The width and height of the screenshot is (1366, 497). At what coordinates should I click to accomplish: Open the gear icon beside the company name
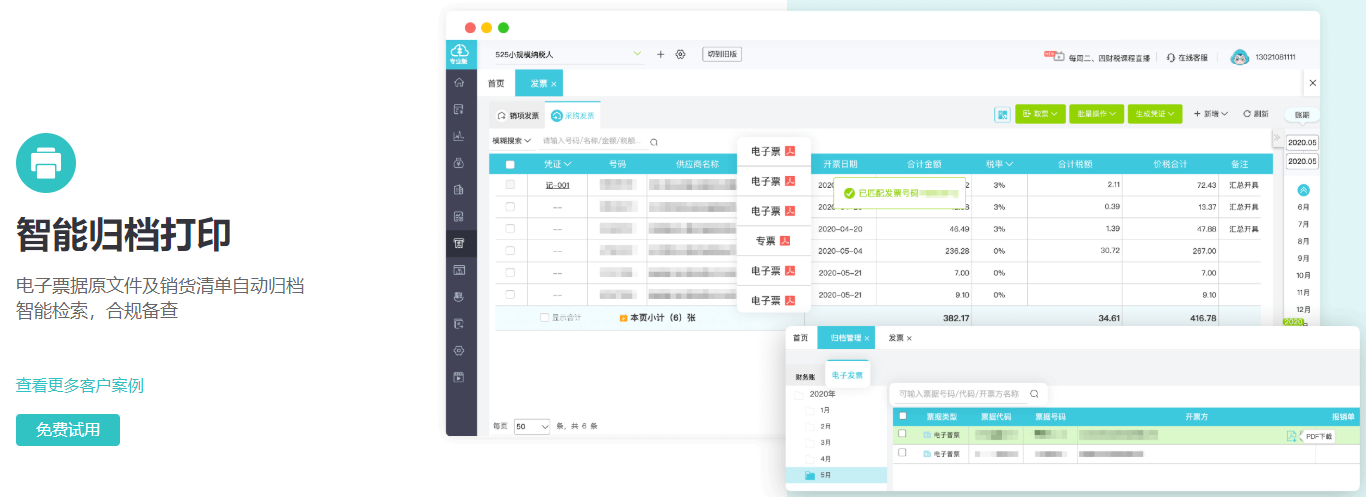[680, 54]
